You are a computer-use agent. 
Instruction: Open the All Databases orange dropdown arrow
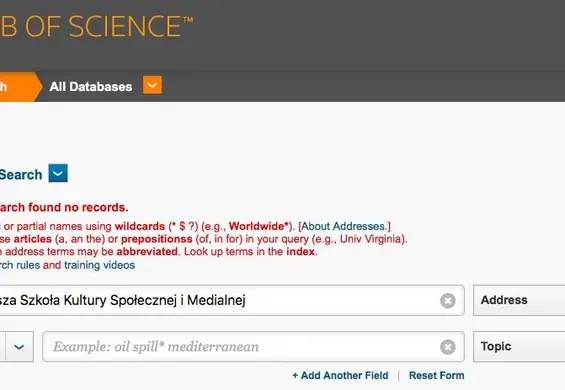[x=152, y=85]
